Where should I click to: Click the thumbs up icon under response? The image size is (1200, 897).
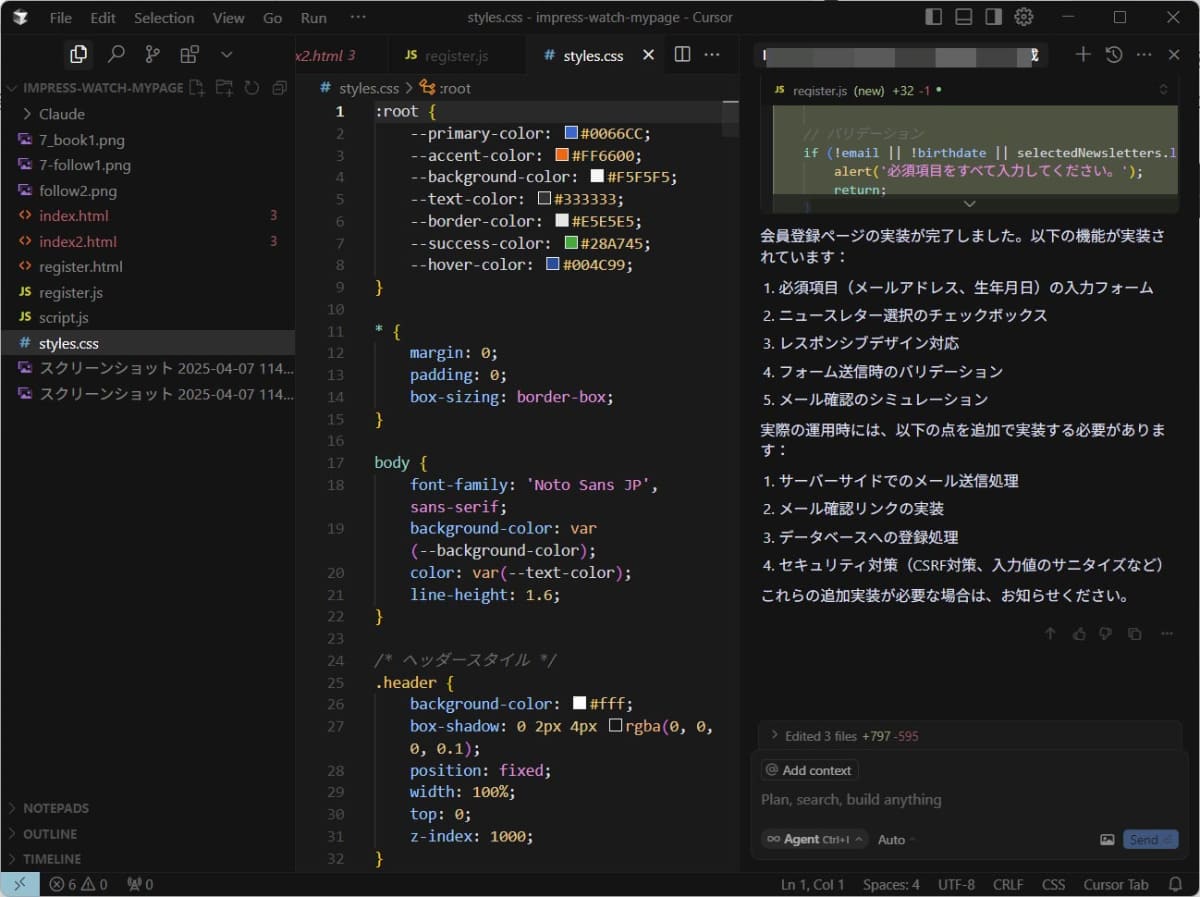pos(1078,633)
